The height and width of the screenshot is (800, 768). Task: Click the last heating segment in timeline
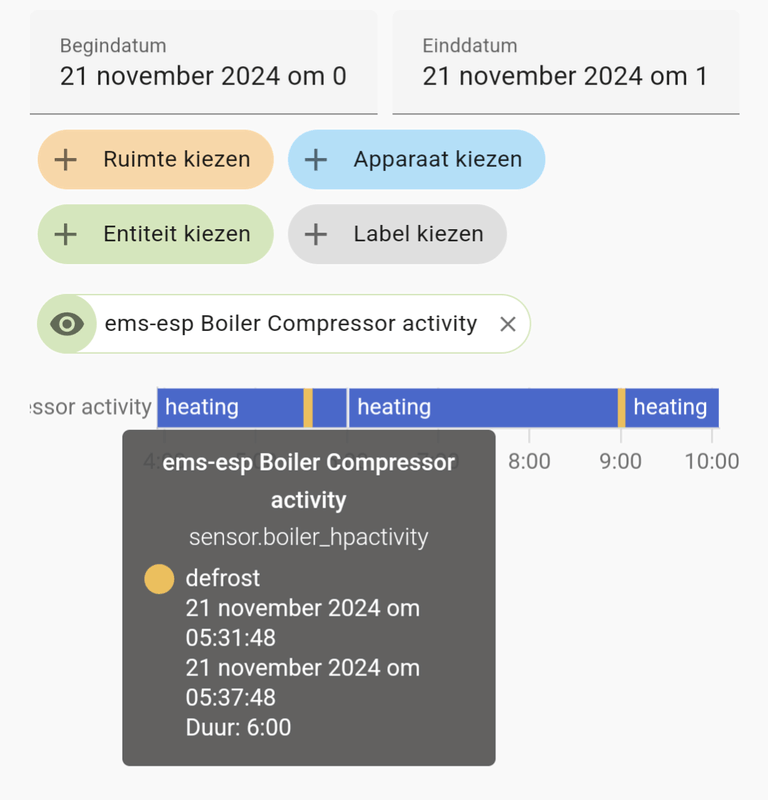pos(672,408)
